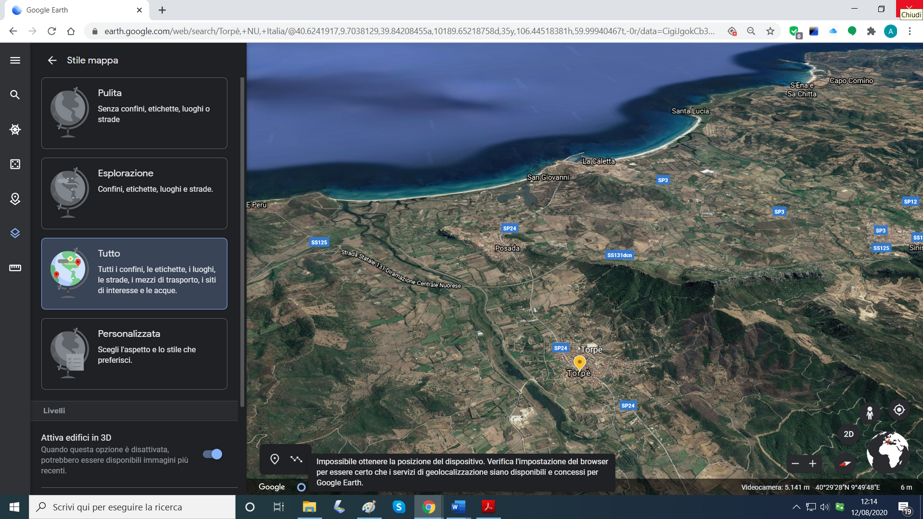Open File Explorer from the taskbar

[x=309, y=507]
